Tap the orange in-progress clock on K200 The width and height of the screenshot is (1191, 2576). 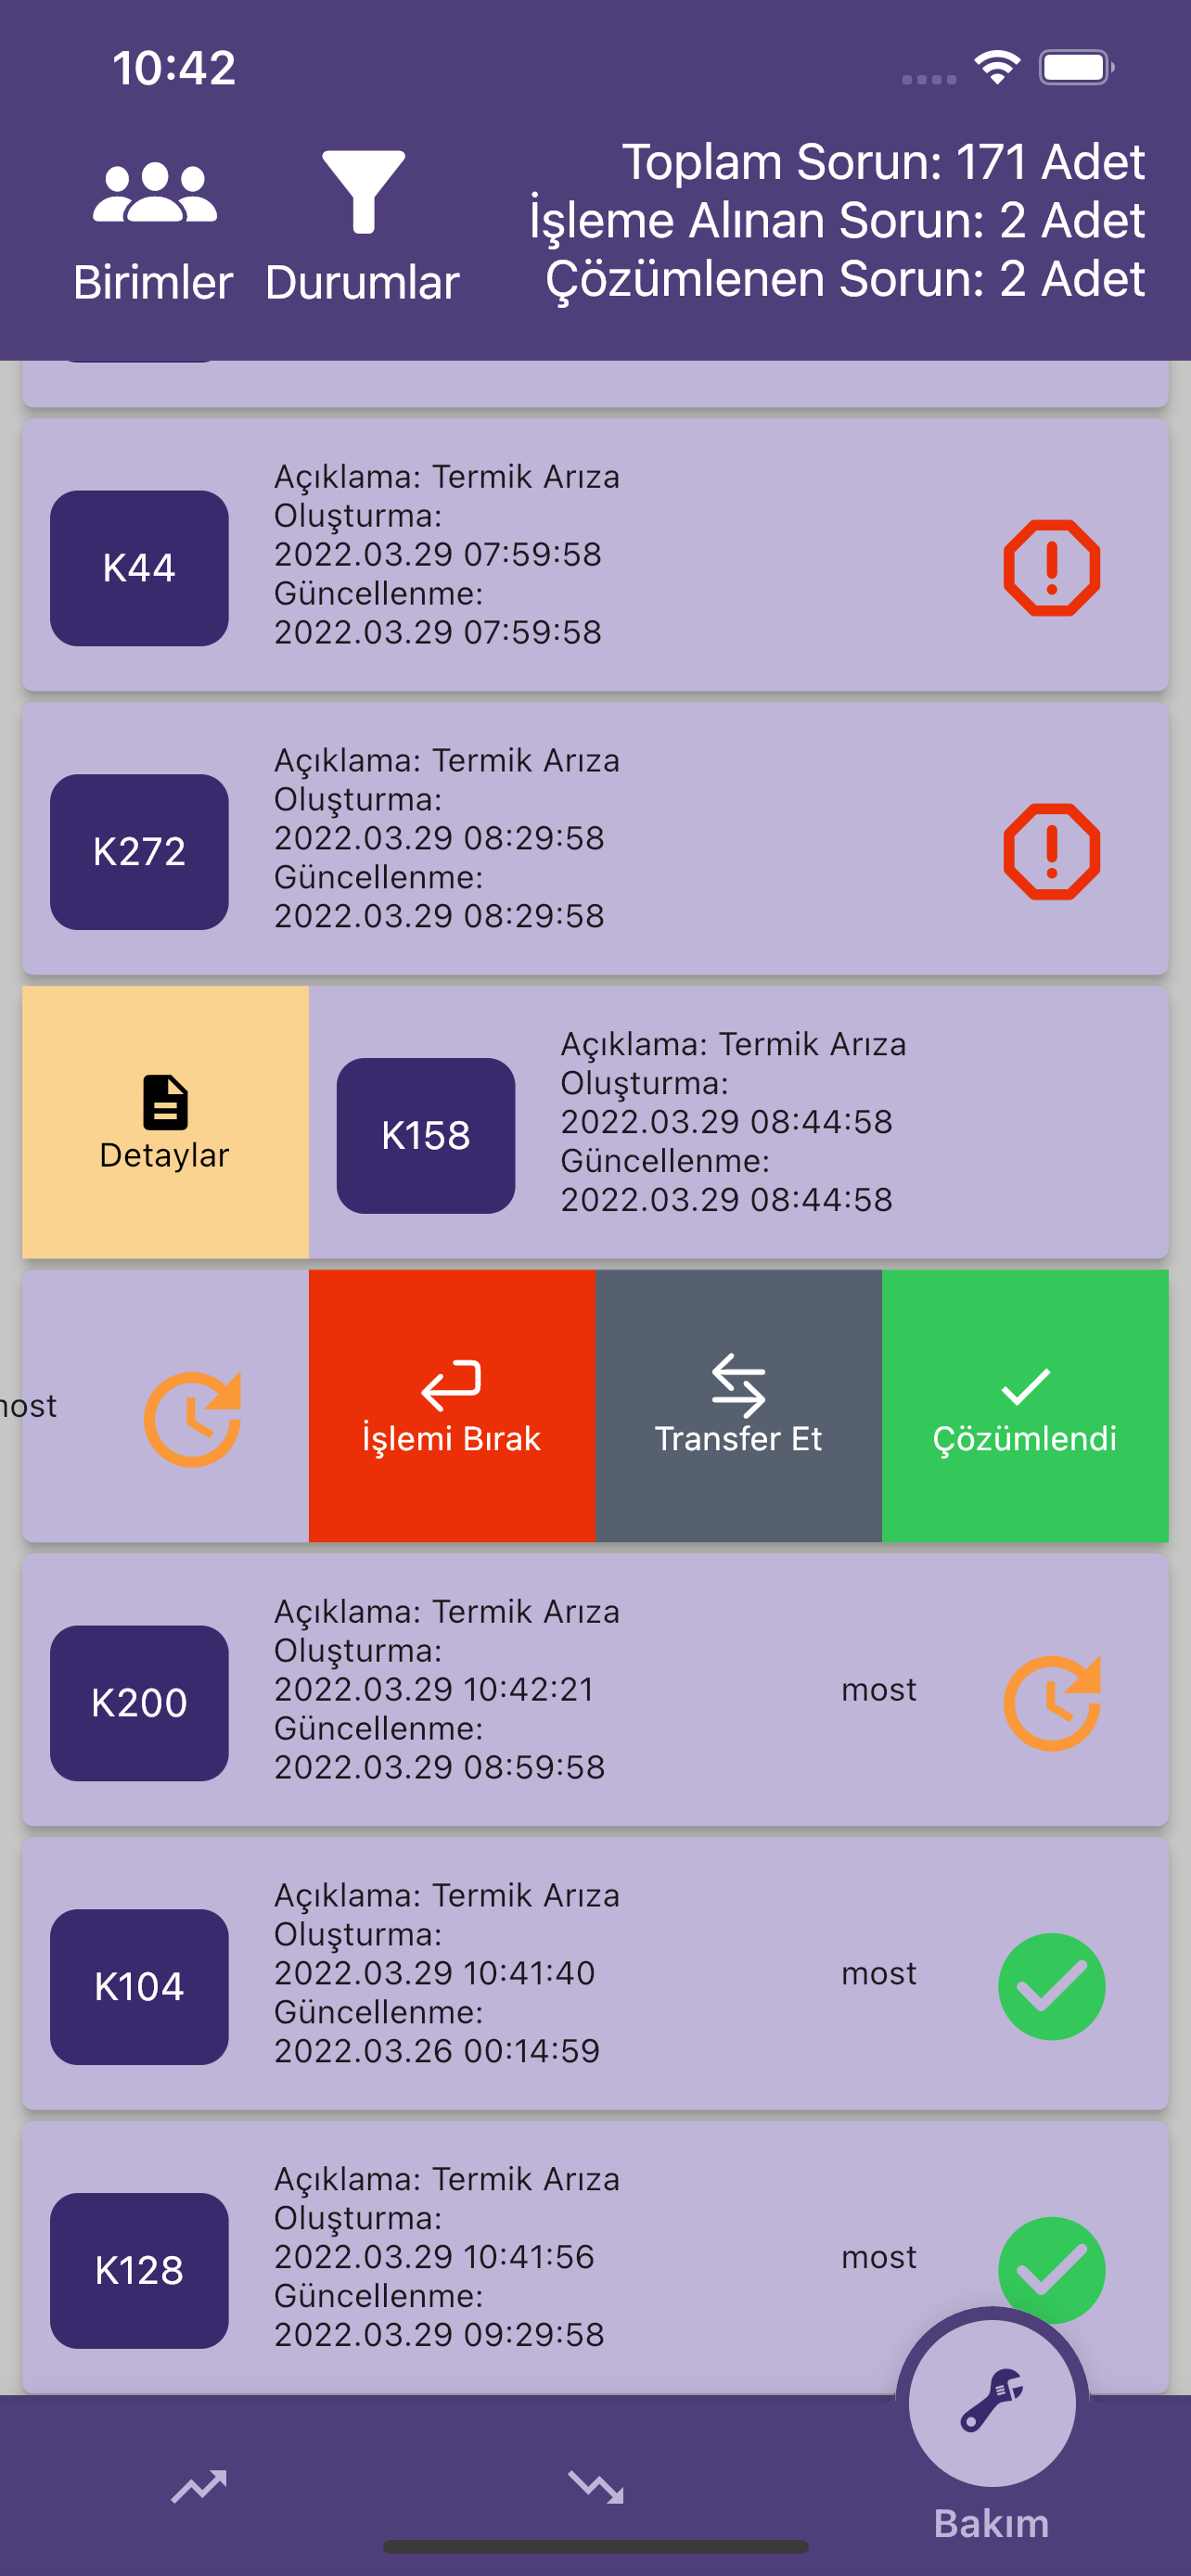[x=1051, y=1703]
